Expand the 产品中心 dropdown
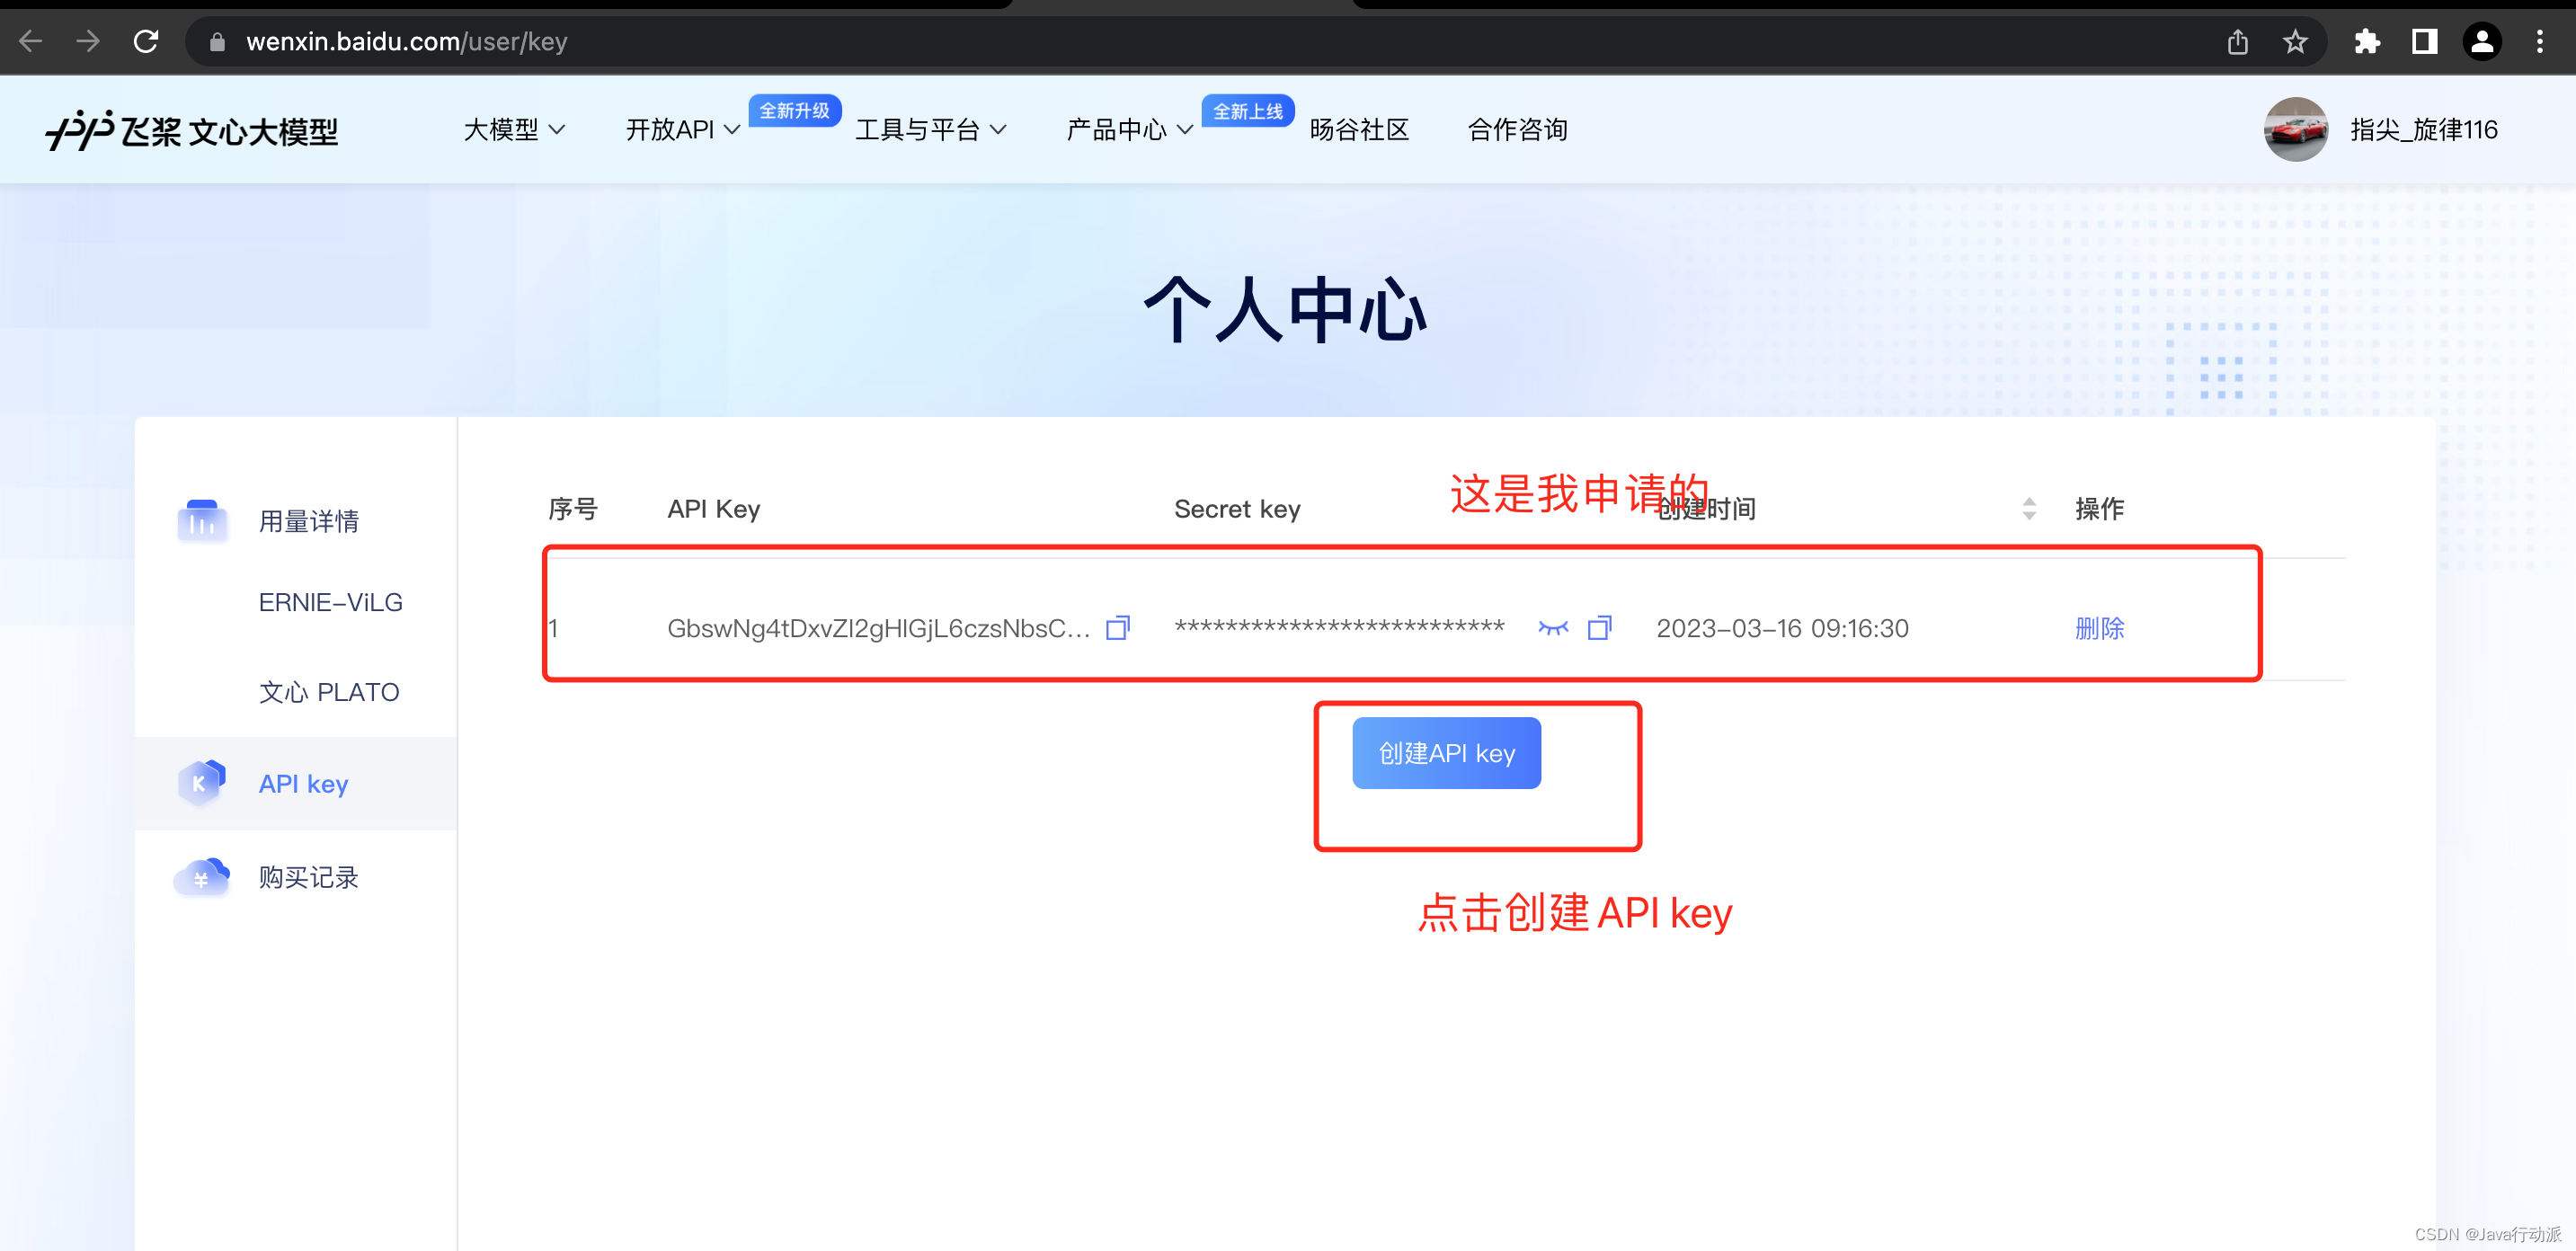This screenshot has width=2576, height=1251. point(1129,130)
